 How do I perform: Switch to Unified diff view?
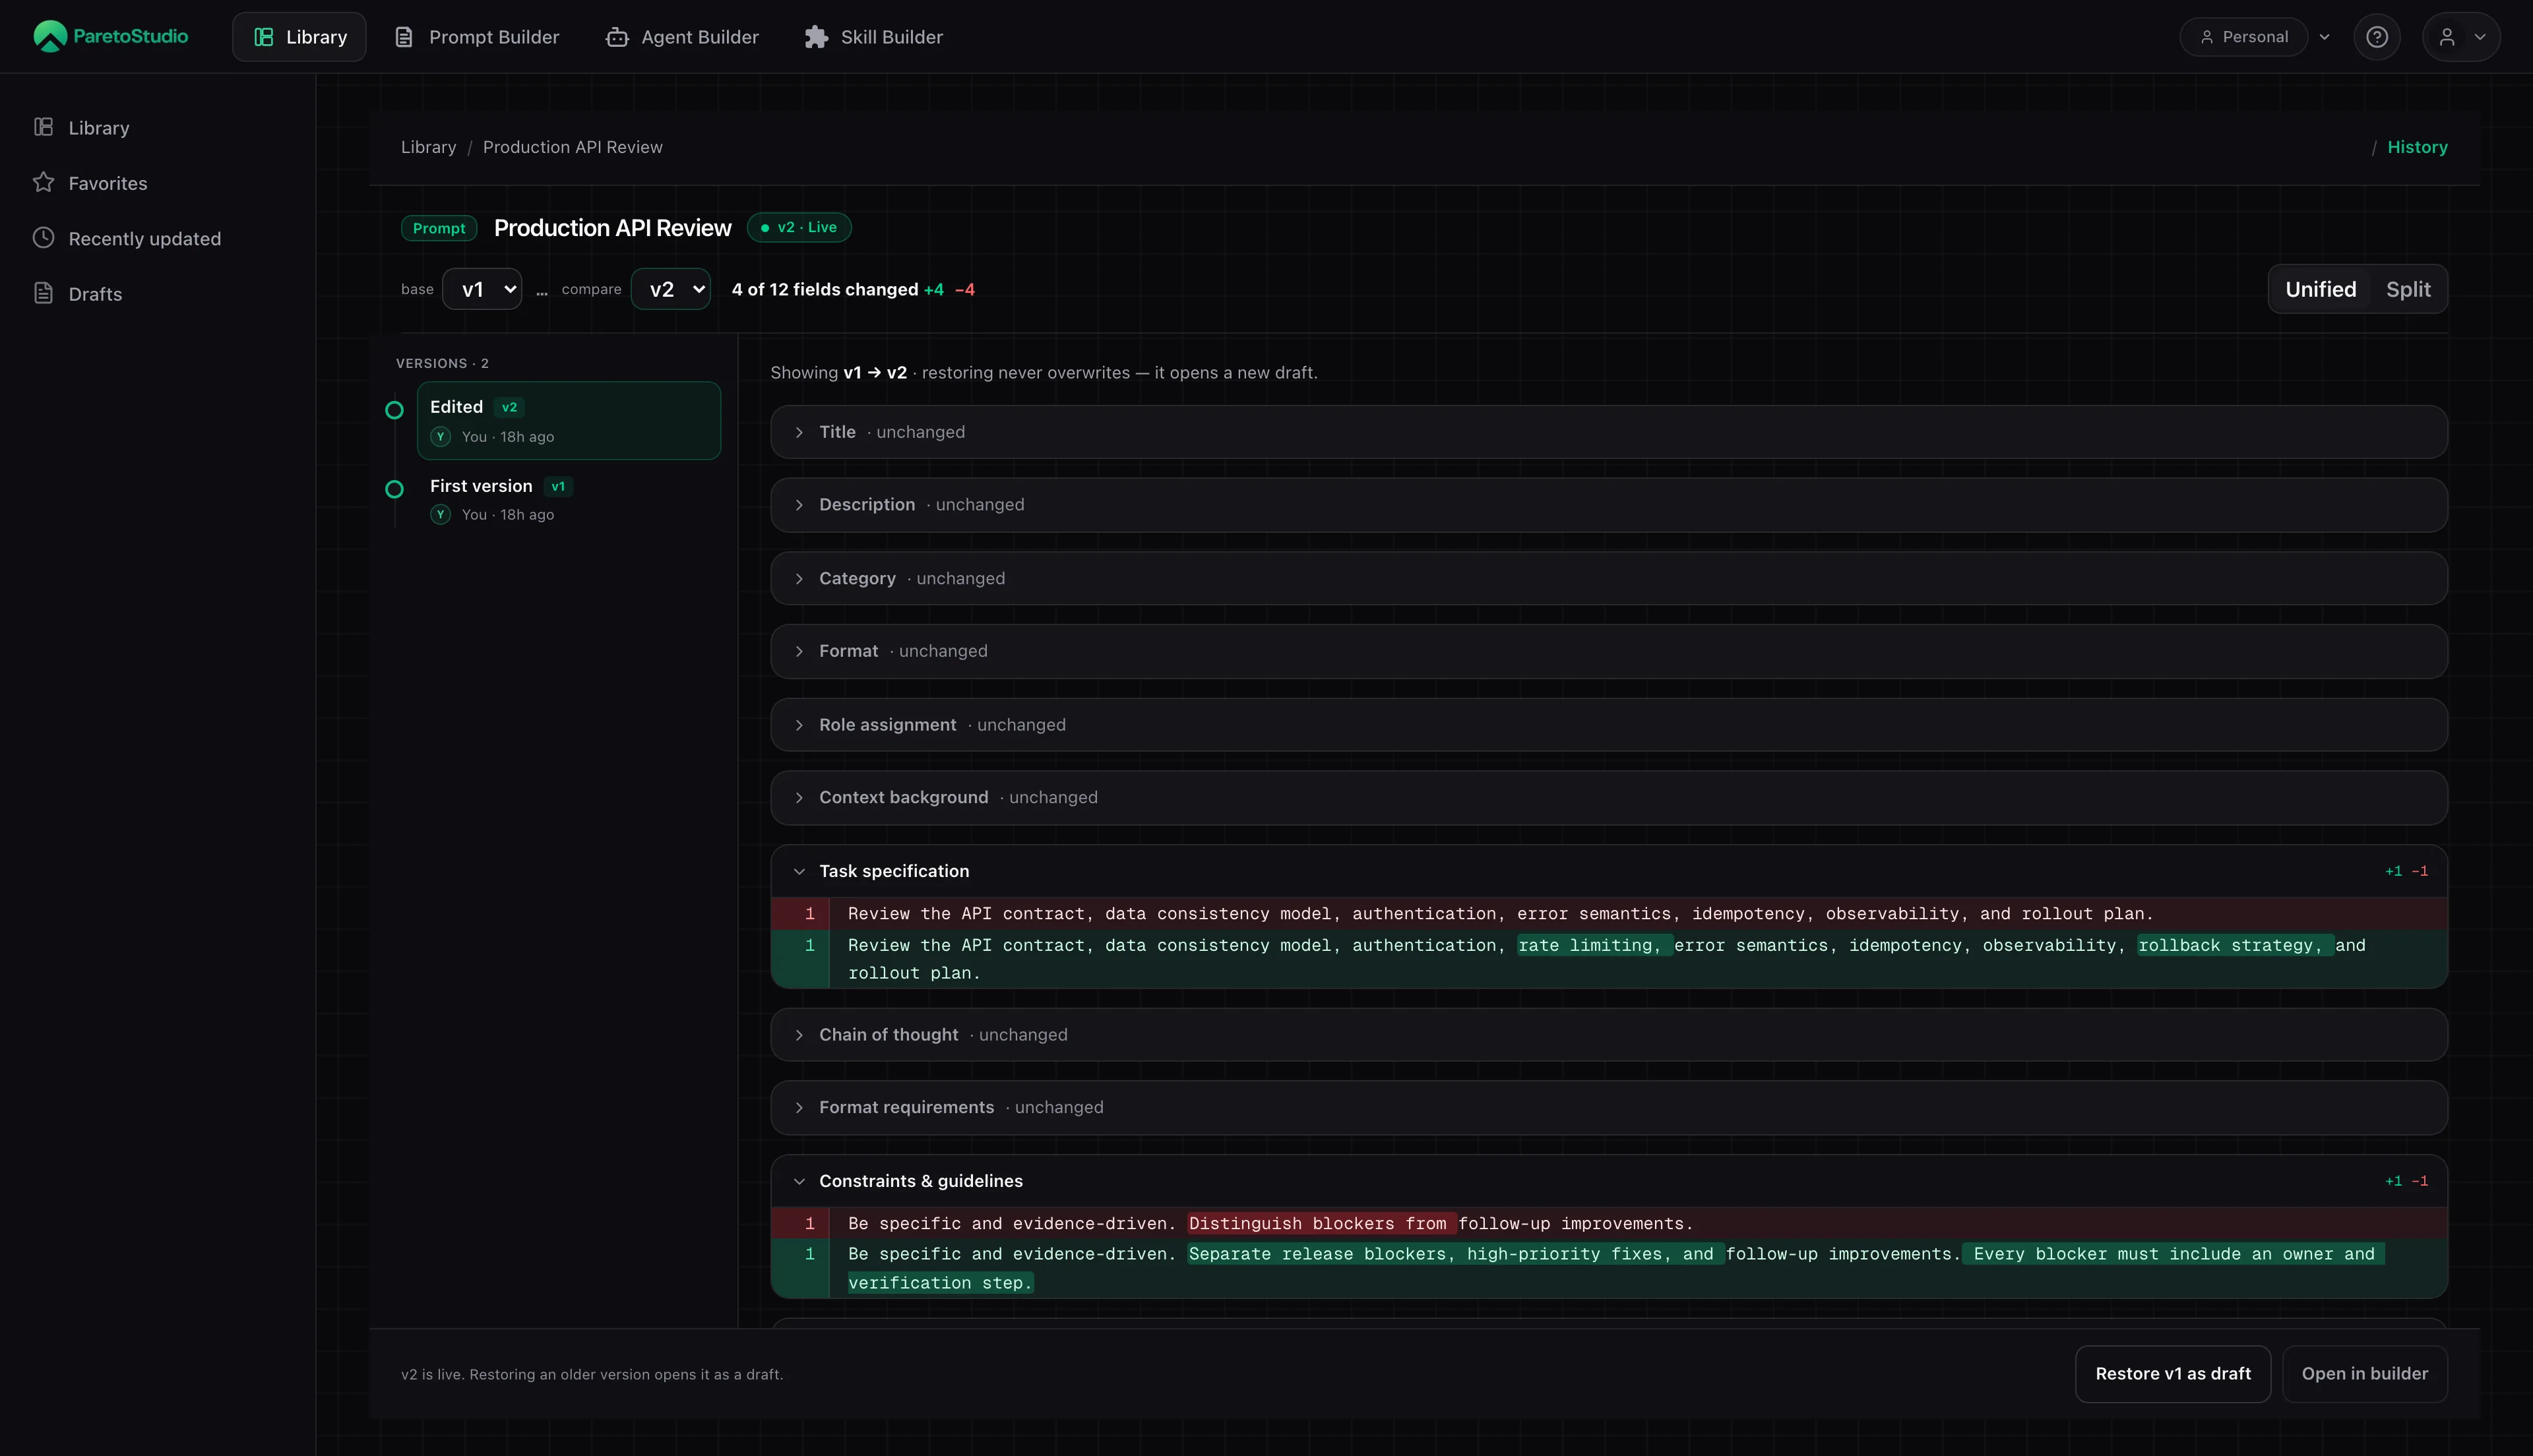(2320, 289)
